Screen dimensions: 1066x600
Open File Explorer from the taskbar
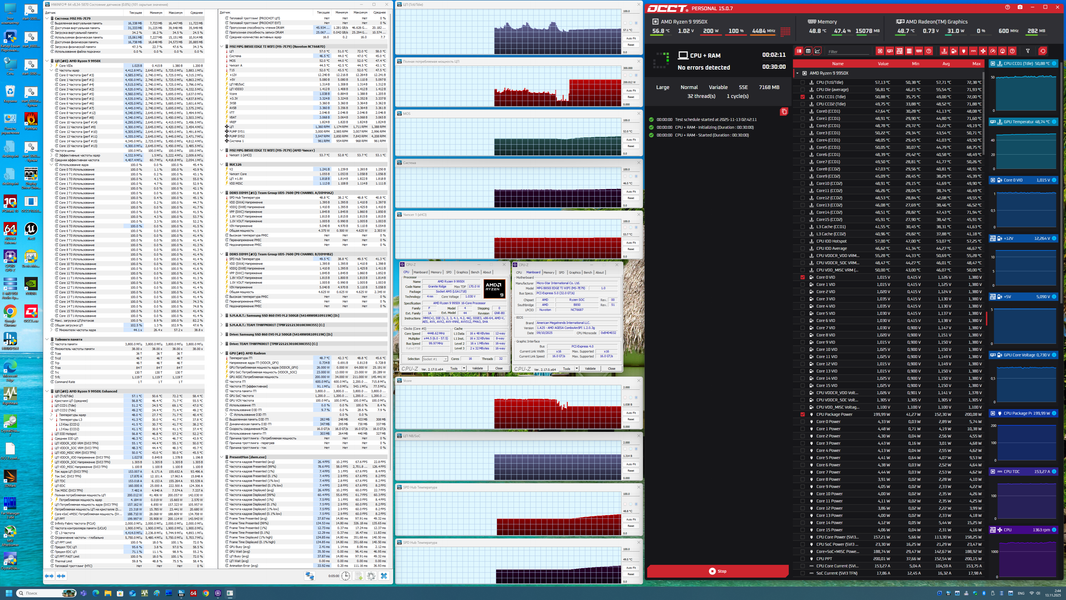point(108,593)
